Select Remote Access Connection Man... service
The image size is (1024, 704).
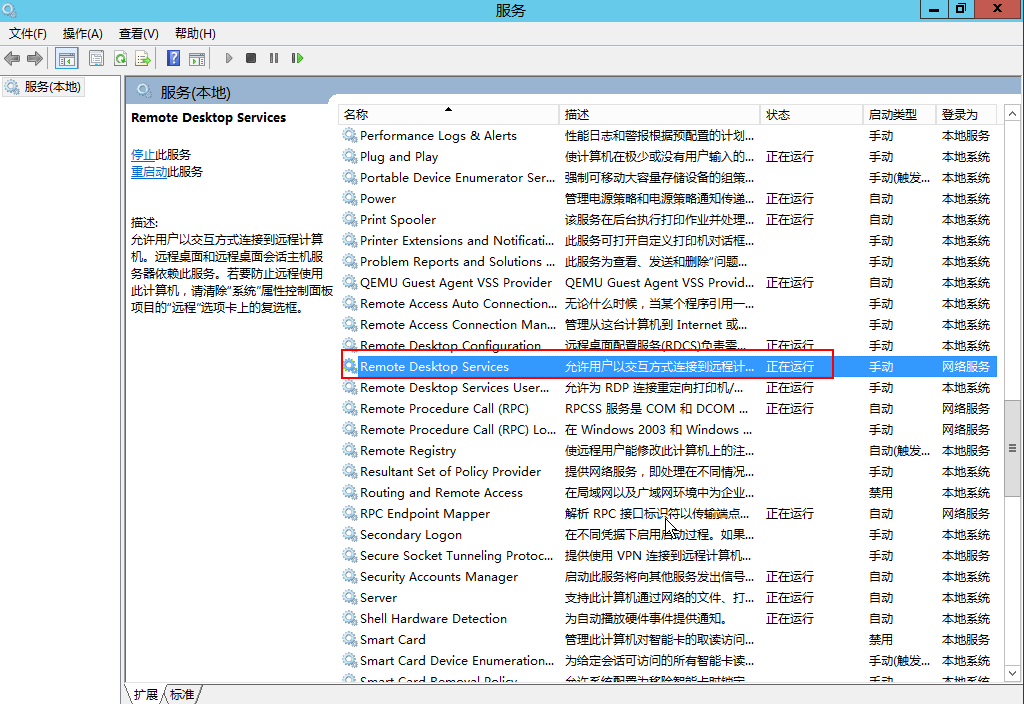[x=667, y=325]
